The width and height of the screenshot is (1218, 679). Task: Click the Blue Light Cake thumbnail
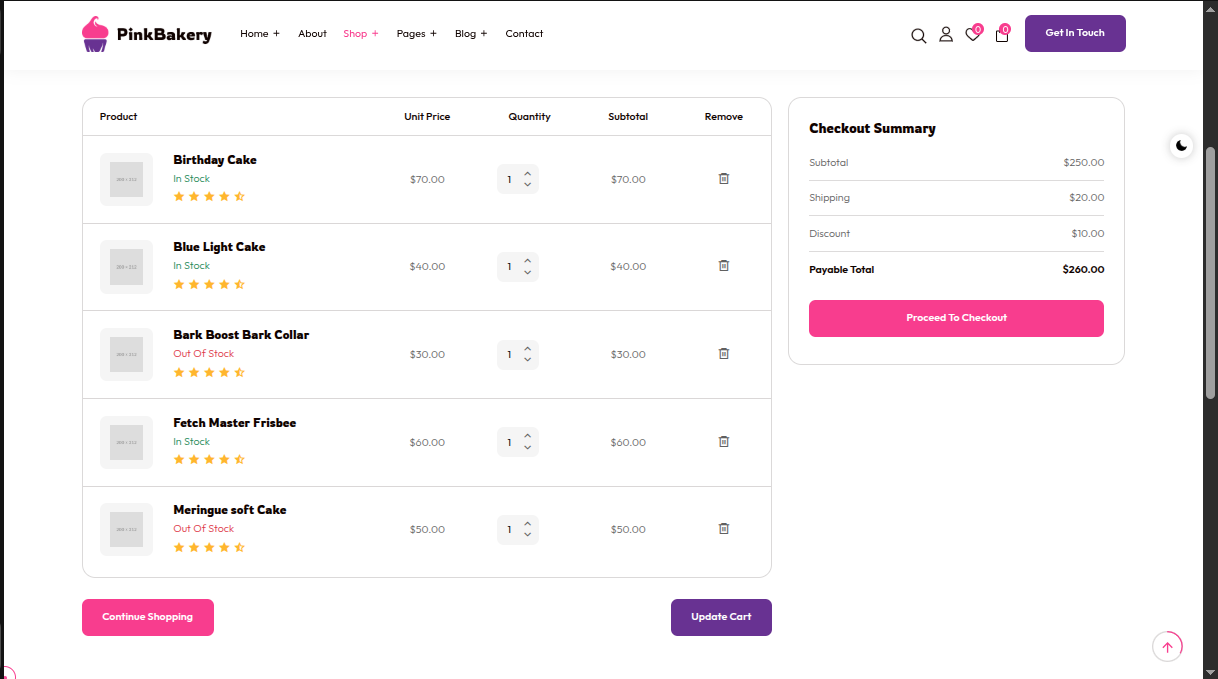pos(126,267)
